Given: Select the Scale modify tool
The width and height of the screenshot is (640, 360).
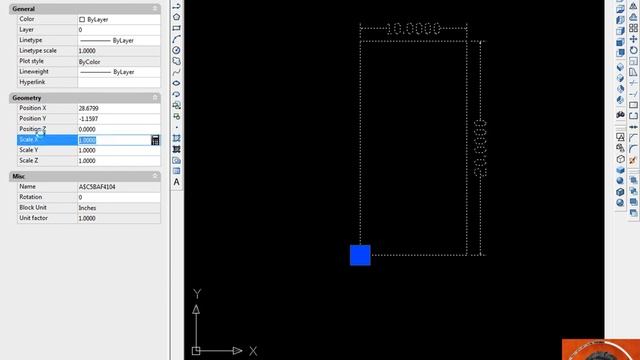Looking at the screenshot, I should pos(633,61).
